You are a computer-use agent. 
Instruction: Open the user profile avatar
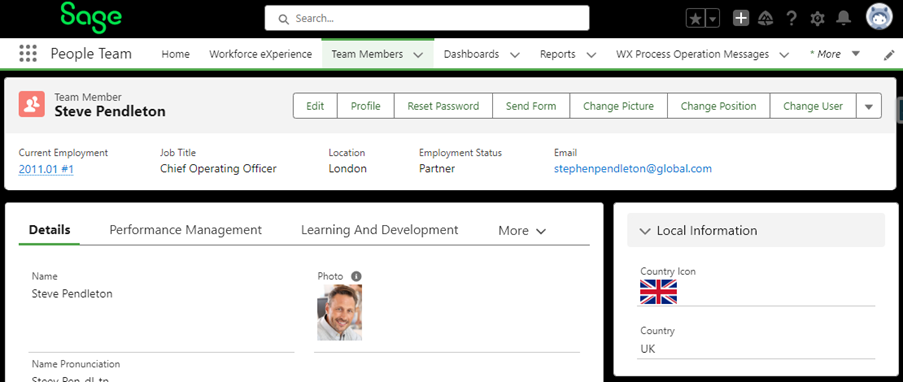pos(879,17)
